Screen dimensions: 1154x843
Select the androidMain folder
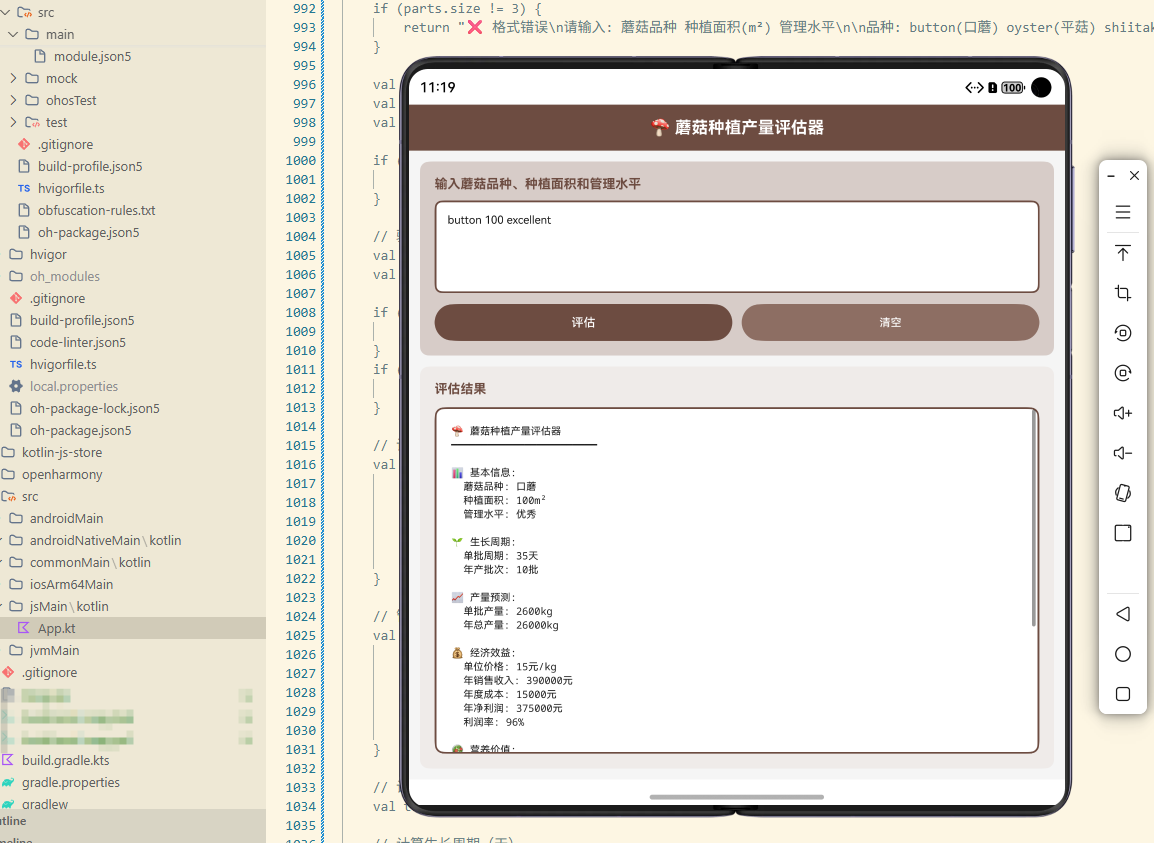point(66,518)
